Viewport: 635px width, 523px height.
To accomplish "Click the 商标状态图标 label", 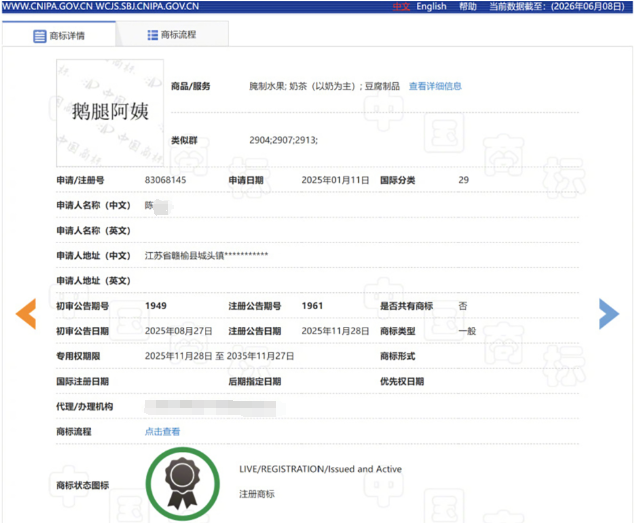I will click(83, 485).
